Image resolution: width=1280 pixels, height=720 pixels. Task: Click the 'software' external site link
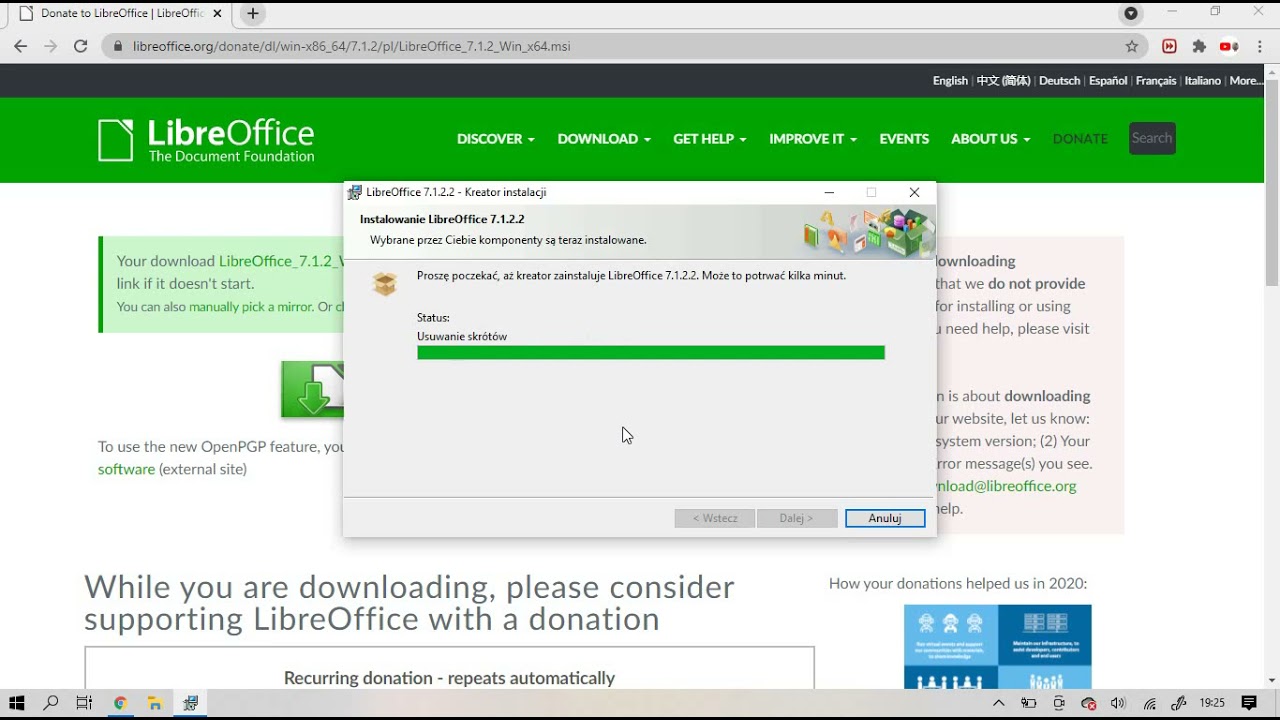point(126,469)
